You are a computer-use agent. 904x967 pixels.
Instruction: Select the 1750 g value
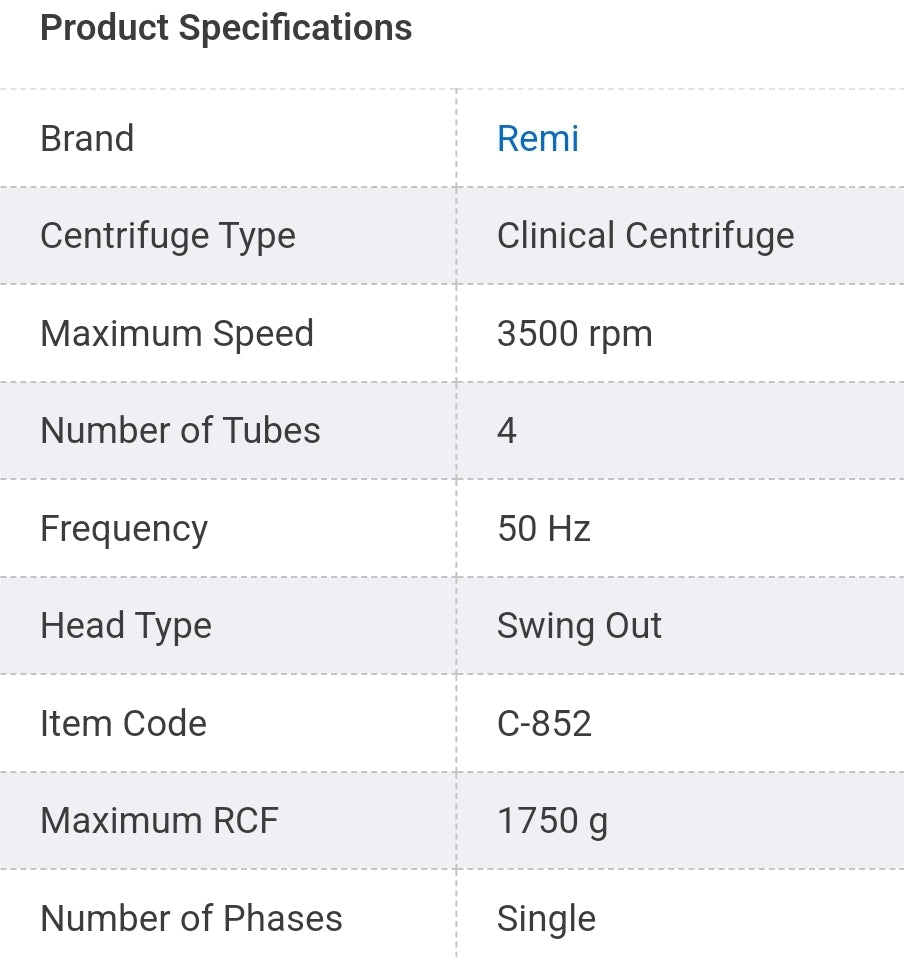point(552,820)
